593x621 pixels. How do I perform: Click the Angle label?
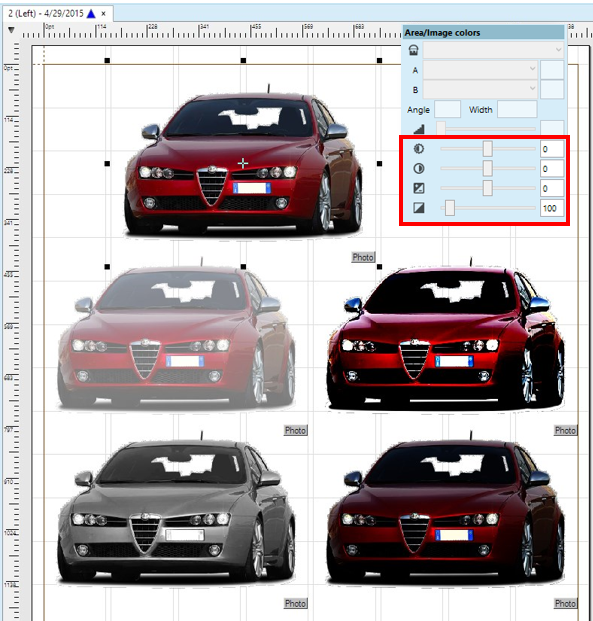(x=418, y=110)
